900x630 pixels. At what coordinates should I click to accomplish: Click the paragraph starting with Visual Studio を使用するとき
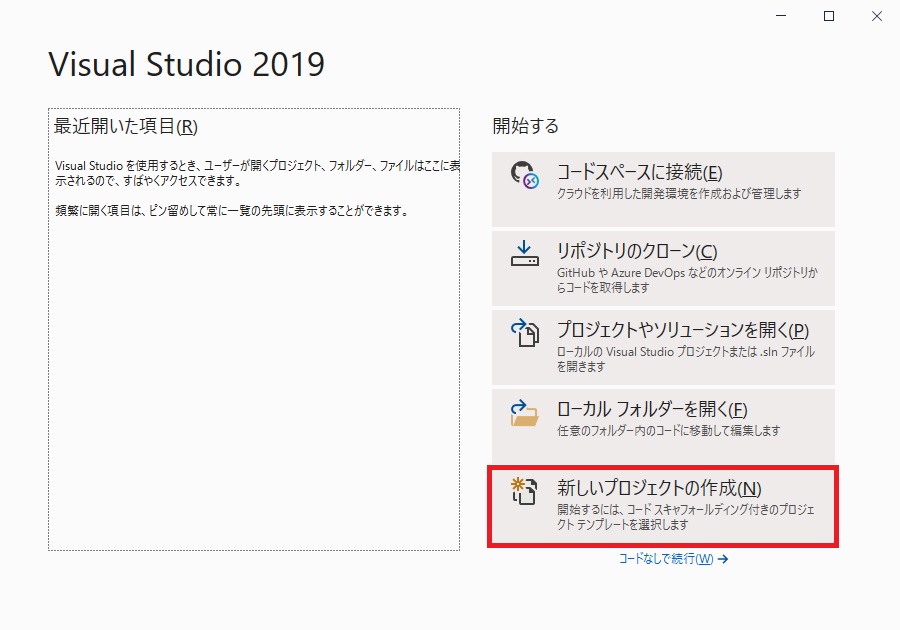pos(258,173)
